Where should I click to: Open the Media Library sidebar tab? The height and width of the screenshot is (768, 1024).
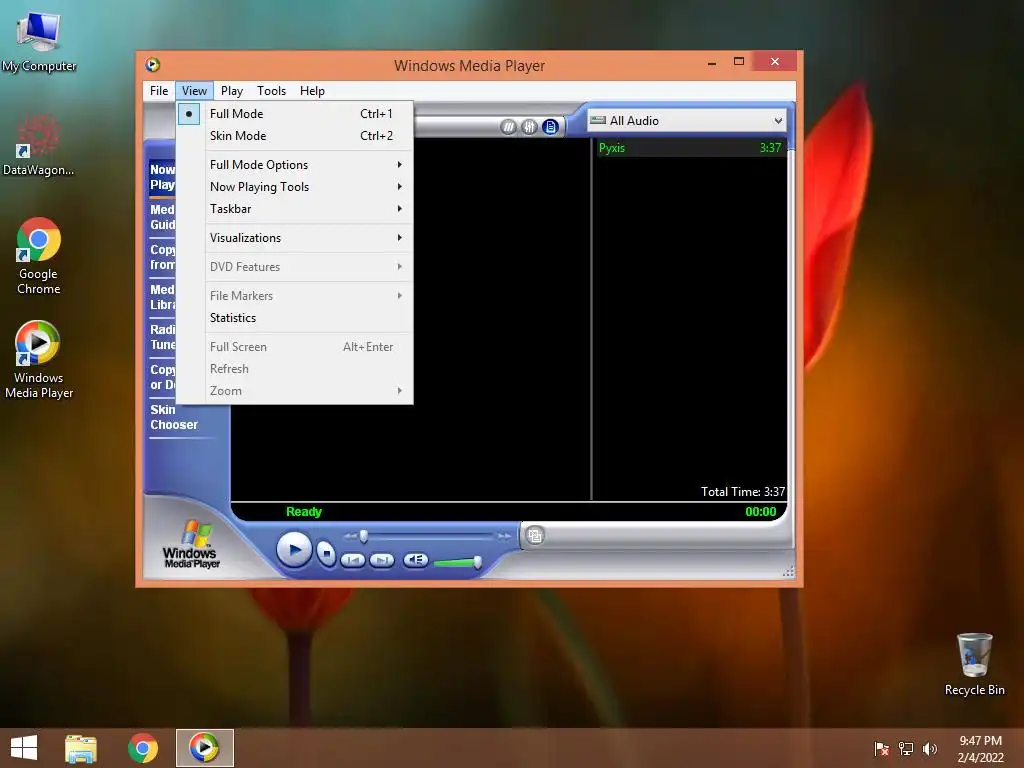162,296
